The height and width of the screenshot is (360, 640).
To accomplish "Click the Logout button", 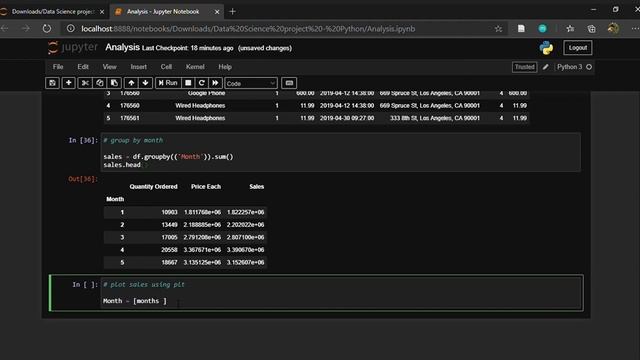I will pos(578,48).
